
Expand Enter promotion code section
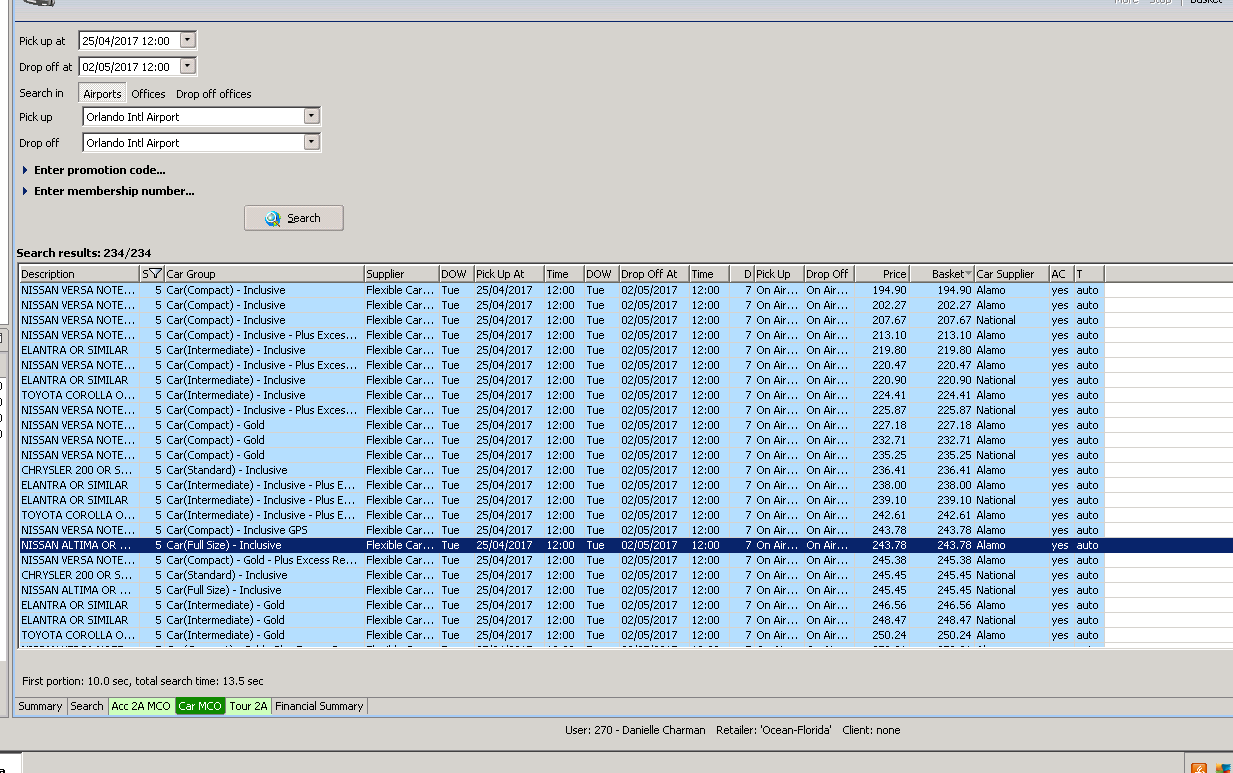[x=99, y=170]
